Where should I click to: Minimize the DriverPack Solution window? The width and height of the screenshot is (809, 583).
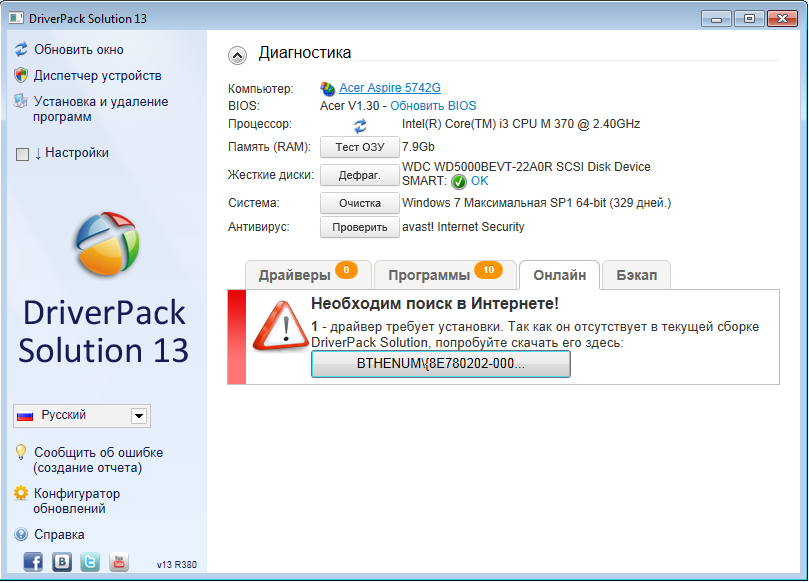(x=716, y=19)
